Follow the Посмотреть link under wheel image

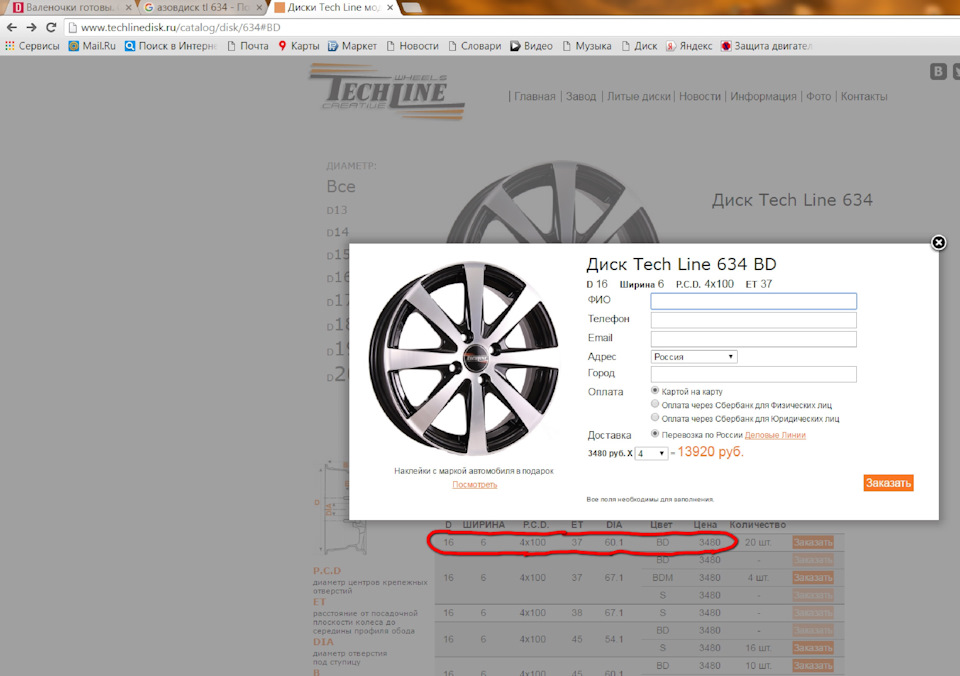pos(474,485)
